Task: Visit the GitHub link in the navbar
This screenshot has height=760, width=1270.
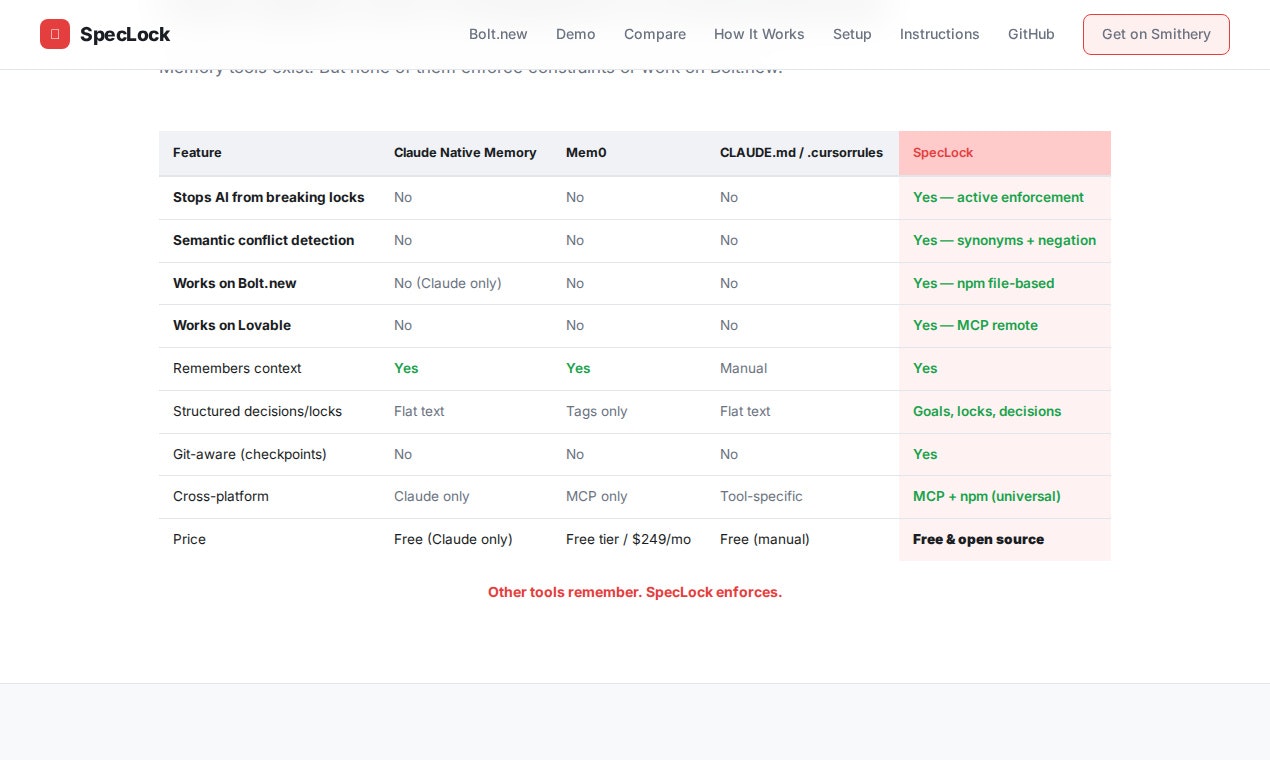Action: click(x=1031, y=34)
